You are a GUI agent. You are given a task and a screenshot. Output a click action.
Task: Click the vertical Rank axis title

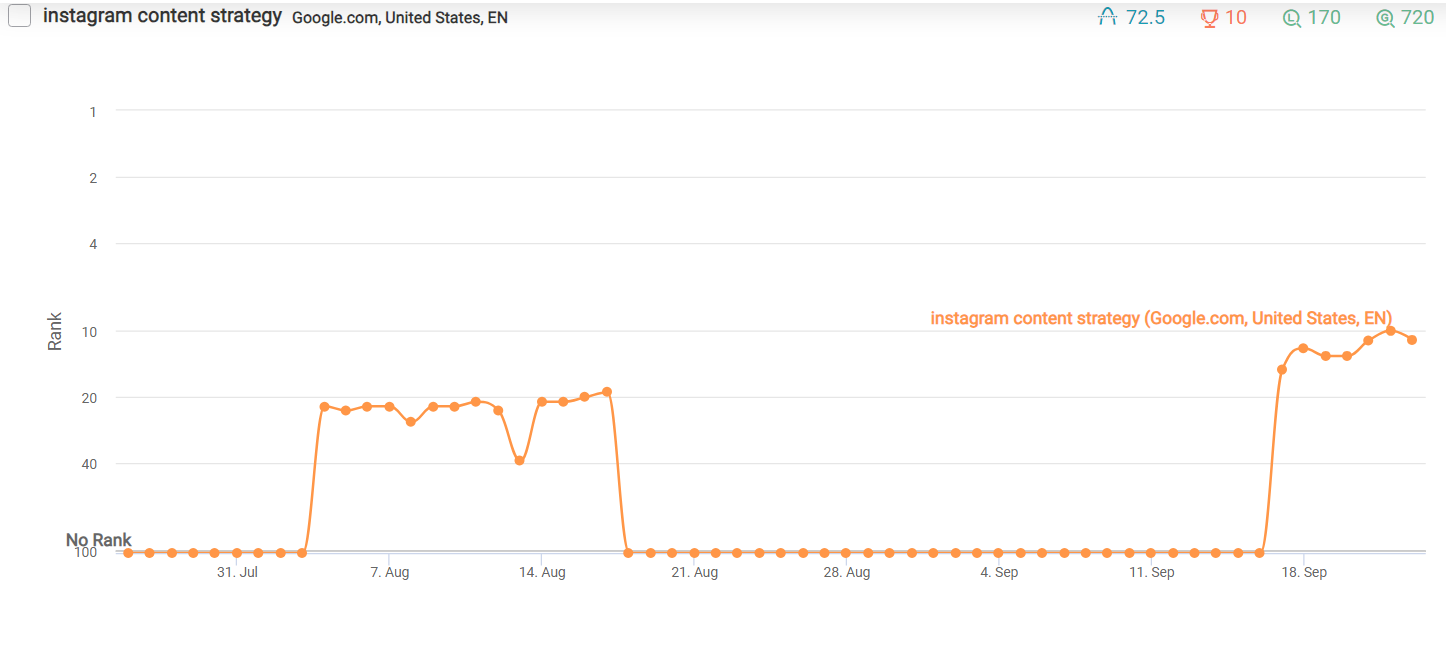55,331
